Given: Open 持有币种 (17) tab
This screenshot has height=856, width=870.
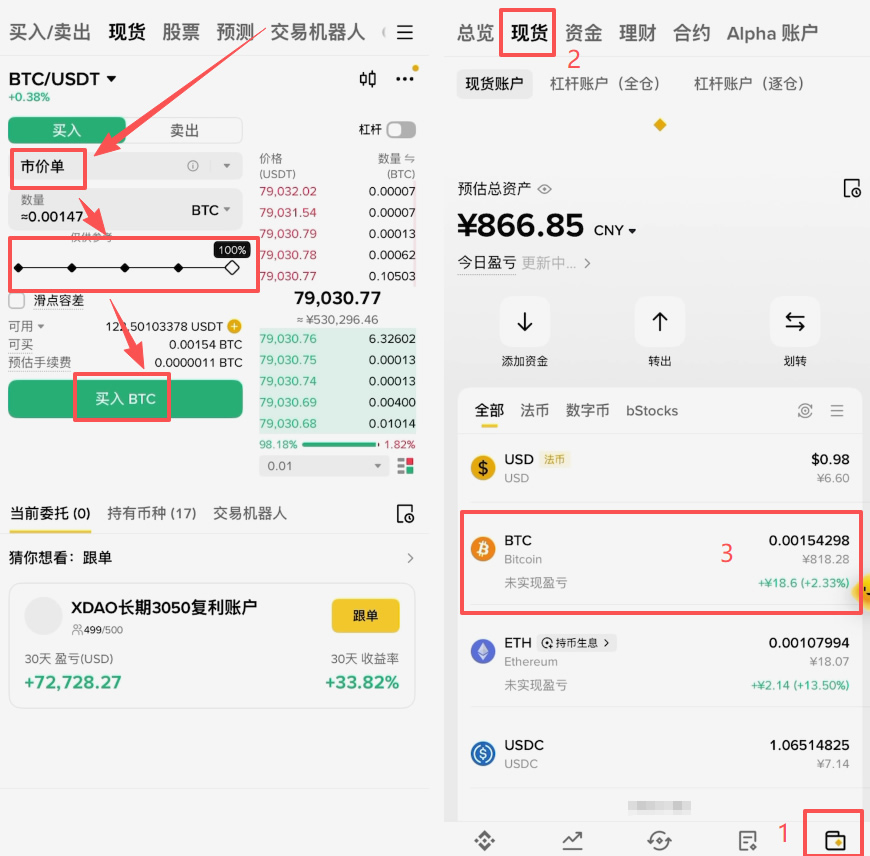Looking at the screenshot, I should [151, 513].
